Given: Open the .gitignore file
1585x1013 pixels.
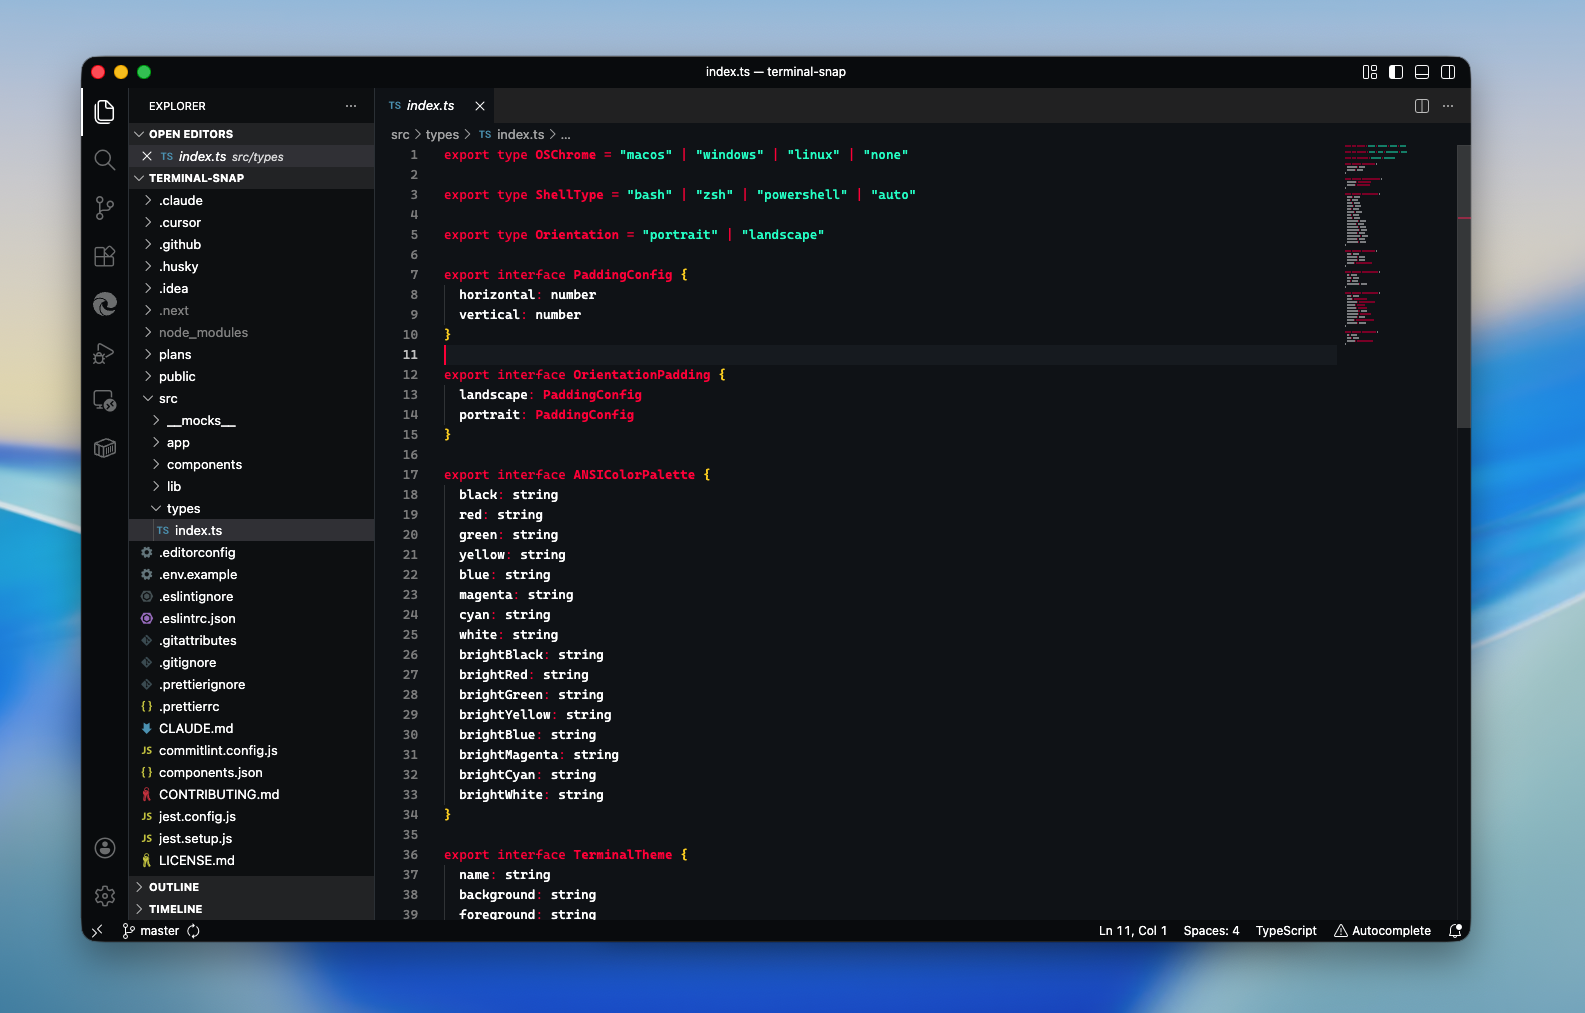Looking at the screenshot, I should point(252,663).
